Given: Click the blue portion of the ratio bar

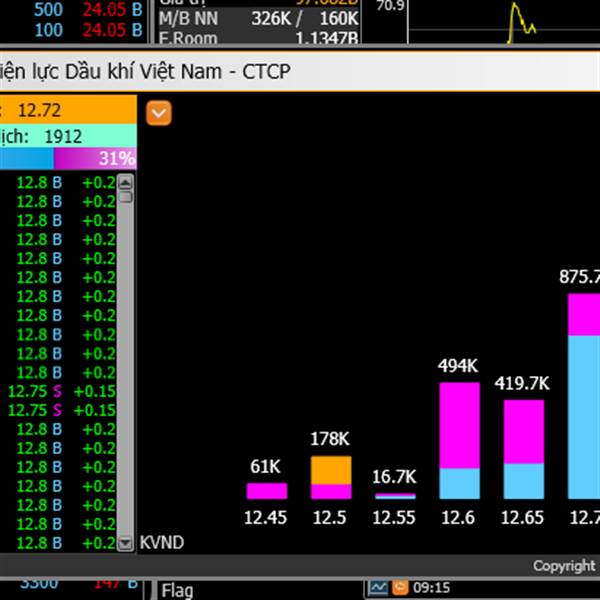Looking at the screenshot, I should (x=27, y=158).
